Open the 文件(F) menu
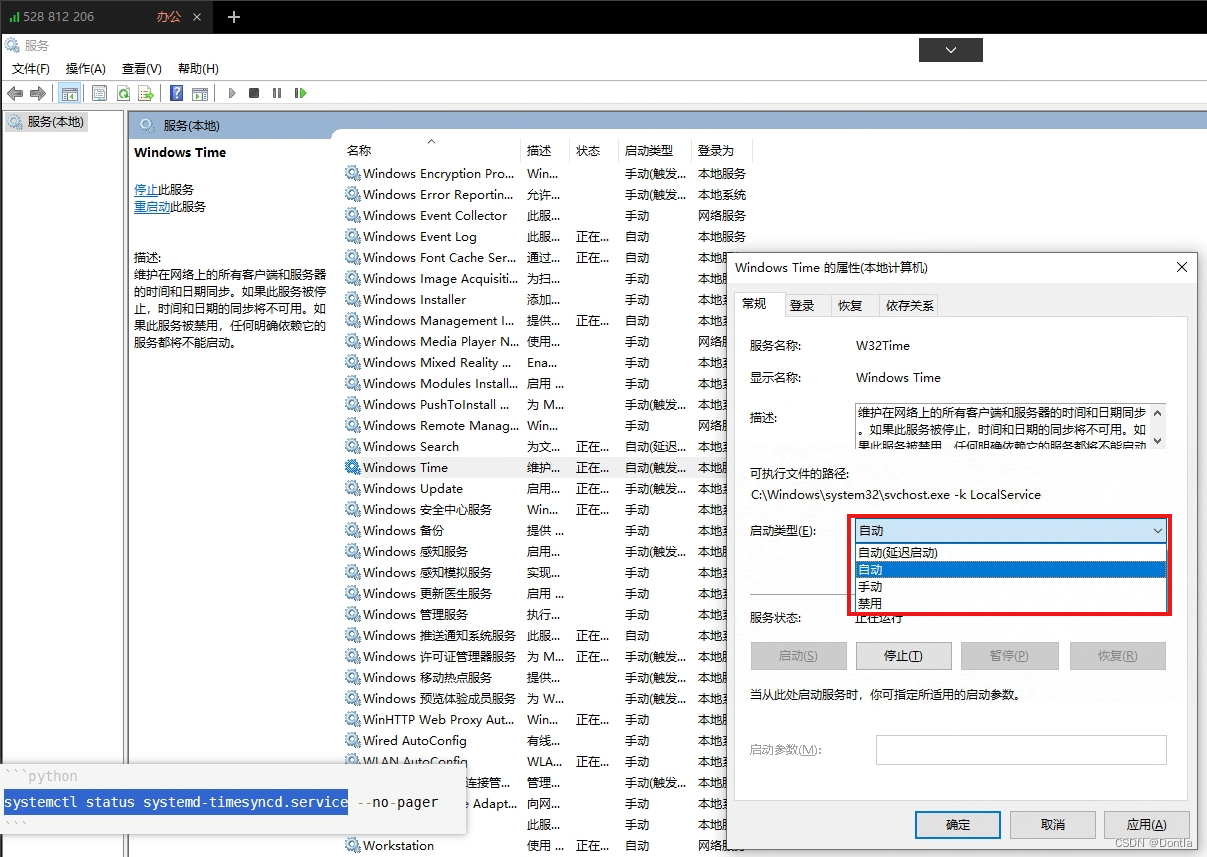 [x=31, y=69]
